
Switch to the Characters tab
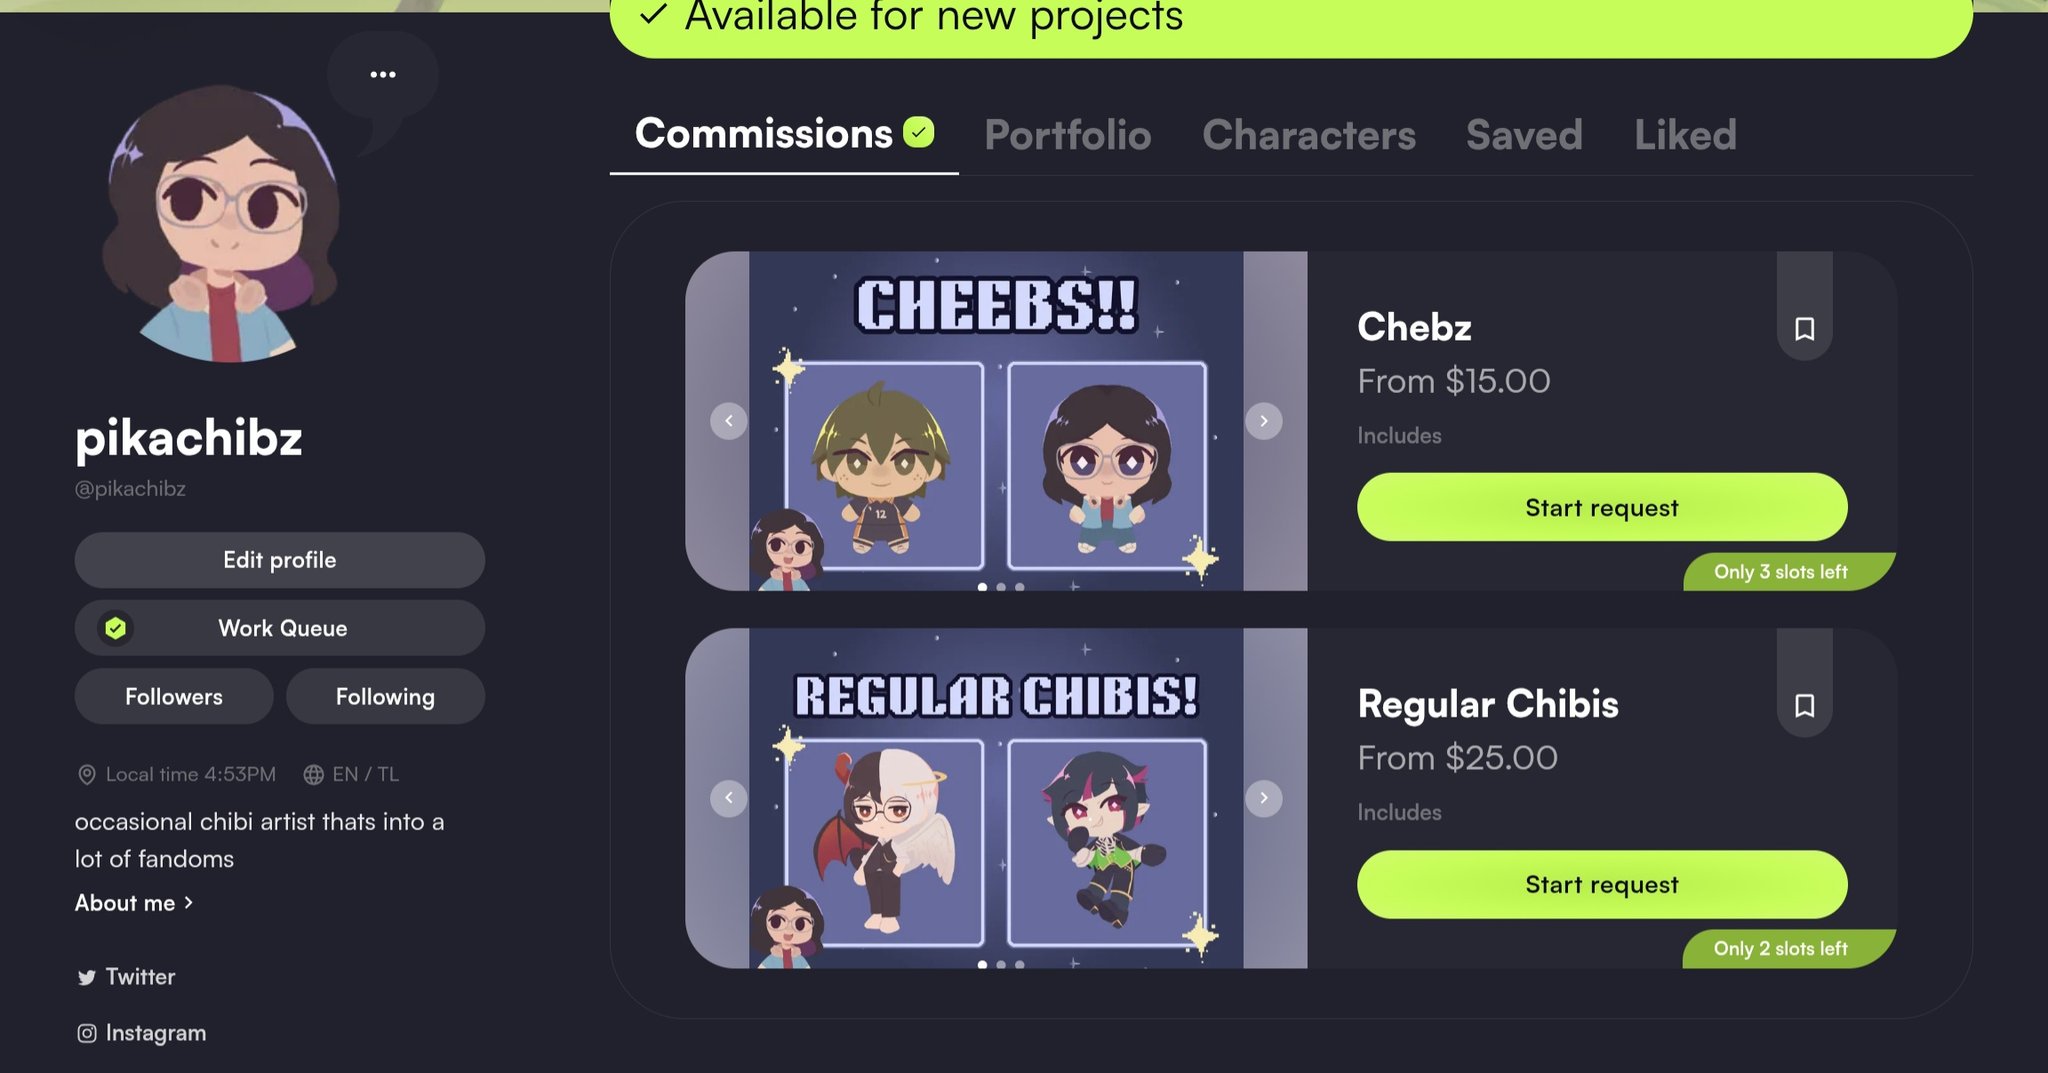coord(1309,135)
